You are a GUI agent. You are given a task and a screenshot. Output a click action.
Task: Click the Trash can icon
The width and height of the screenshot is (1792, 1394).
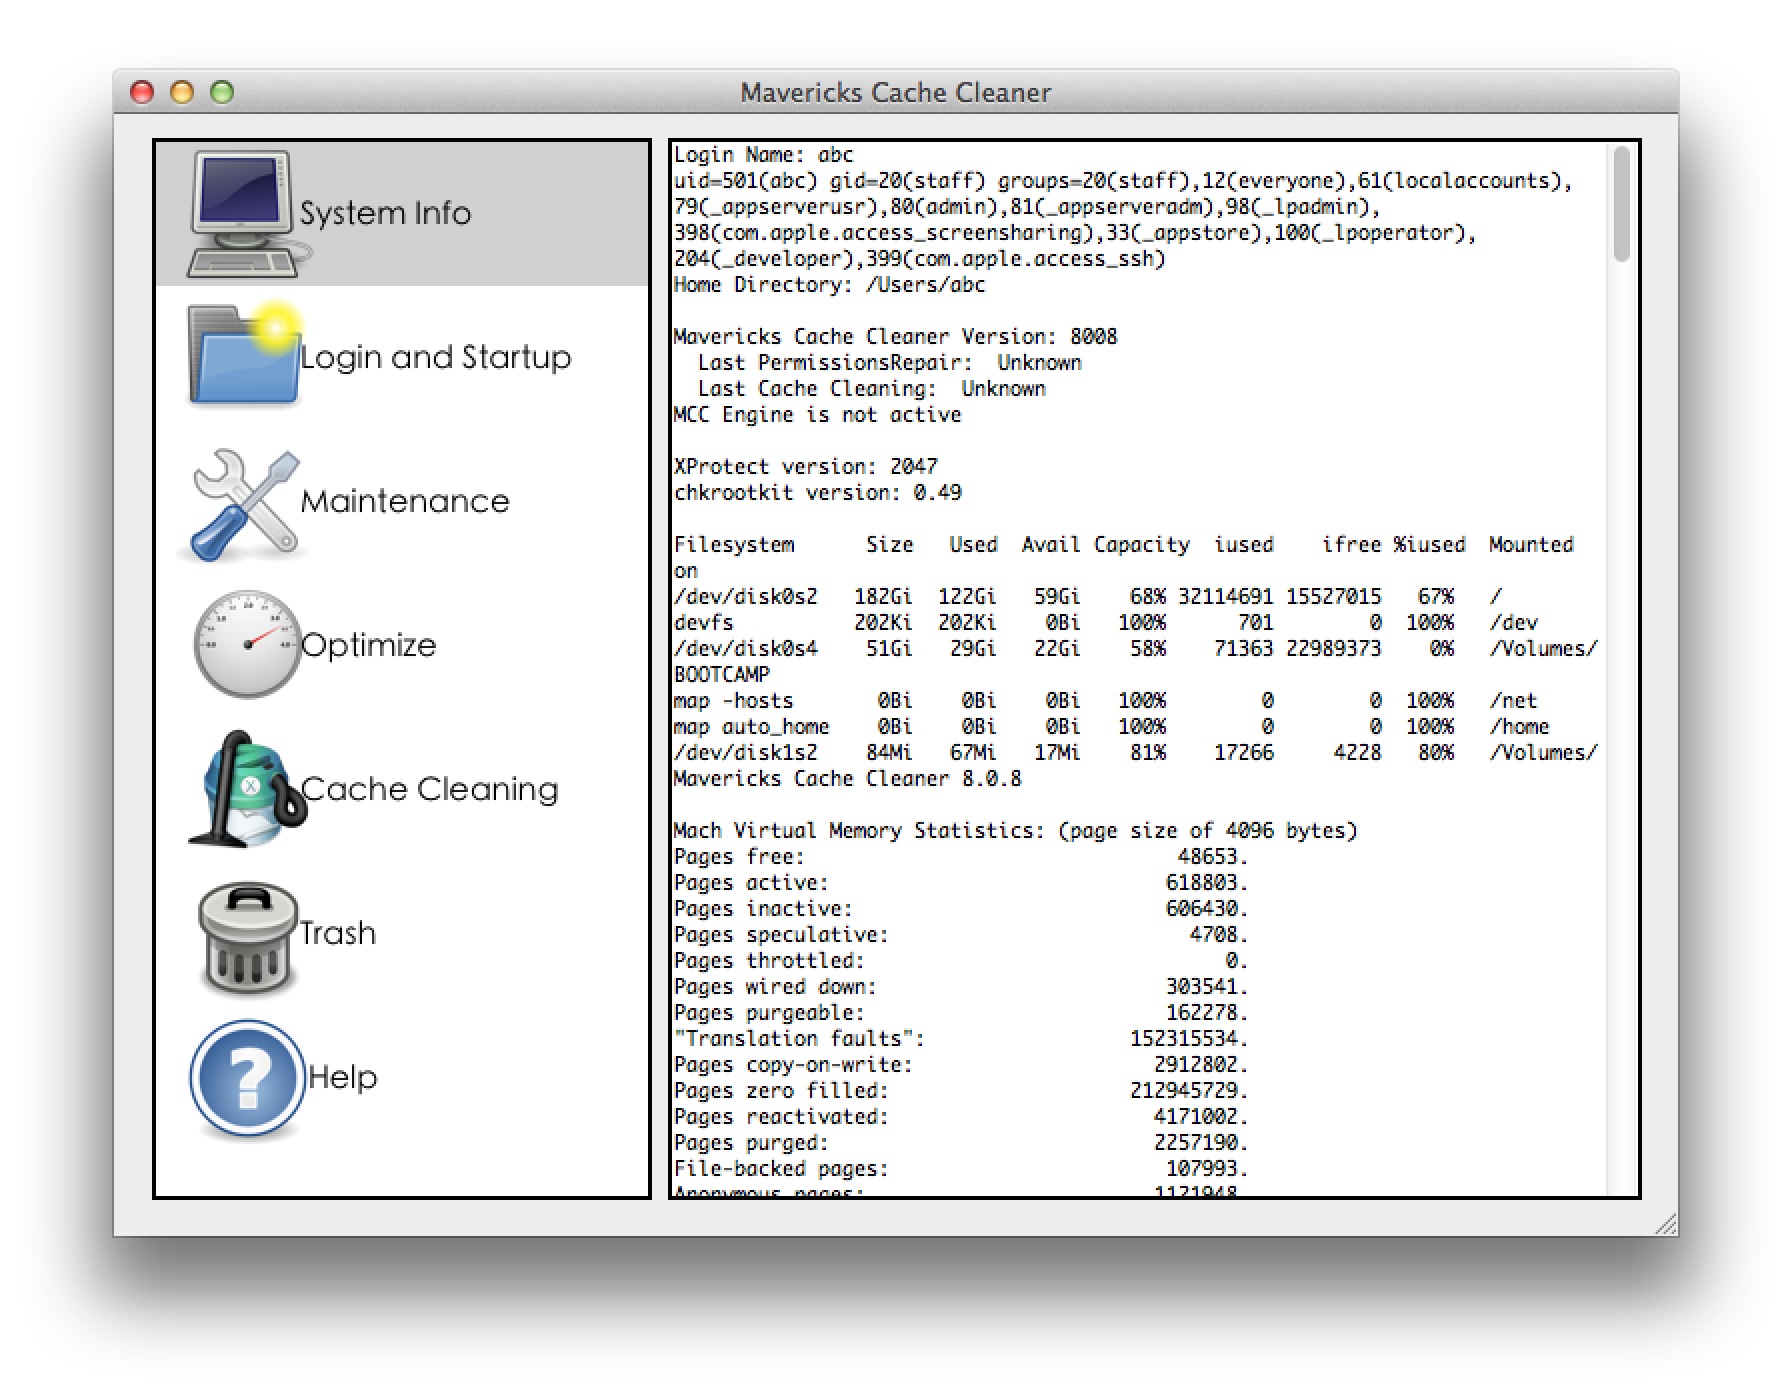pyautogui.click(x=248, y=937)
